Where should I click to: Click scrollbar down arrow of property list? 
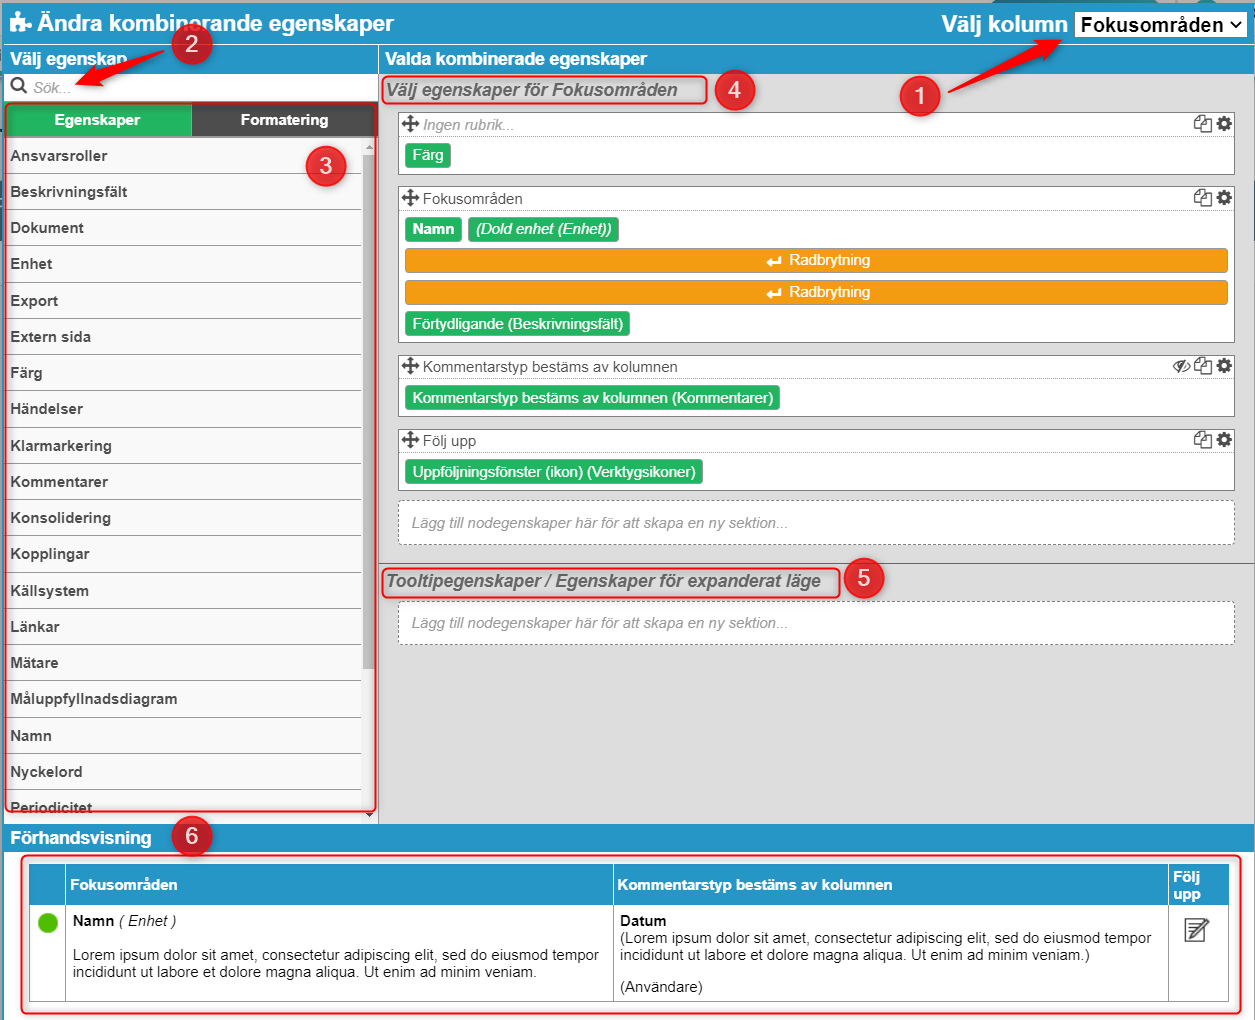click(369, 815)
